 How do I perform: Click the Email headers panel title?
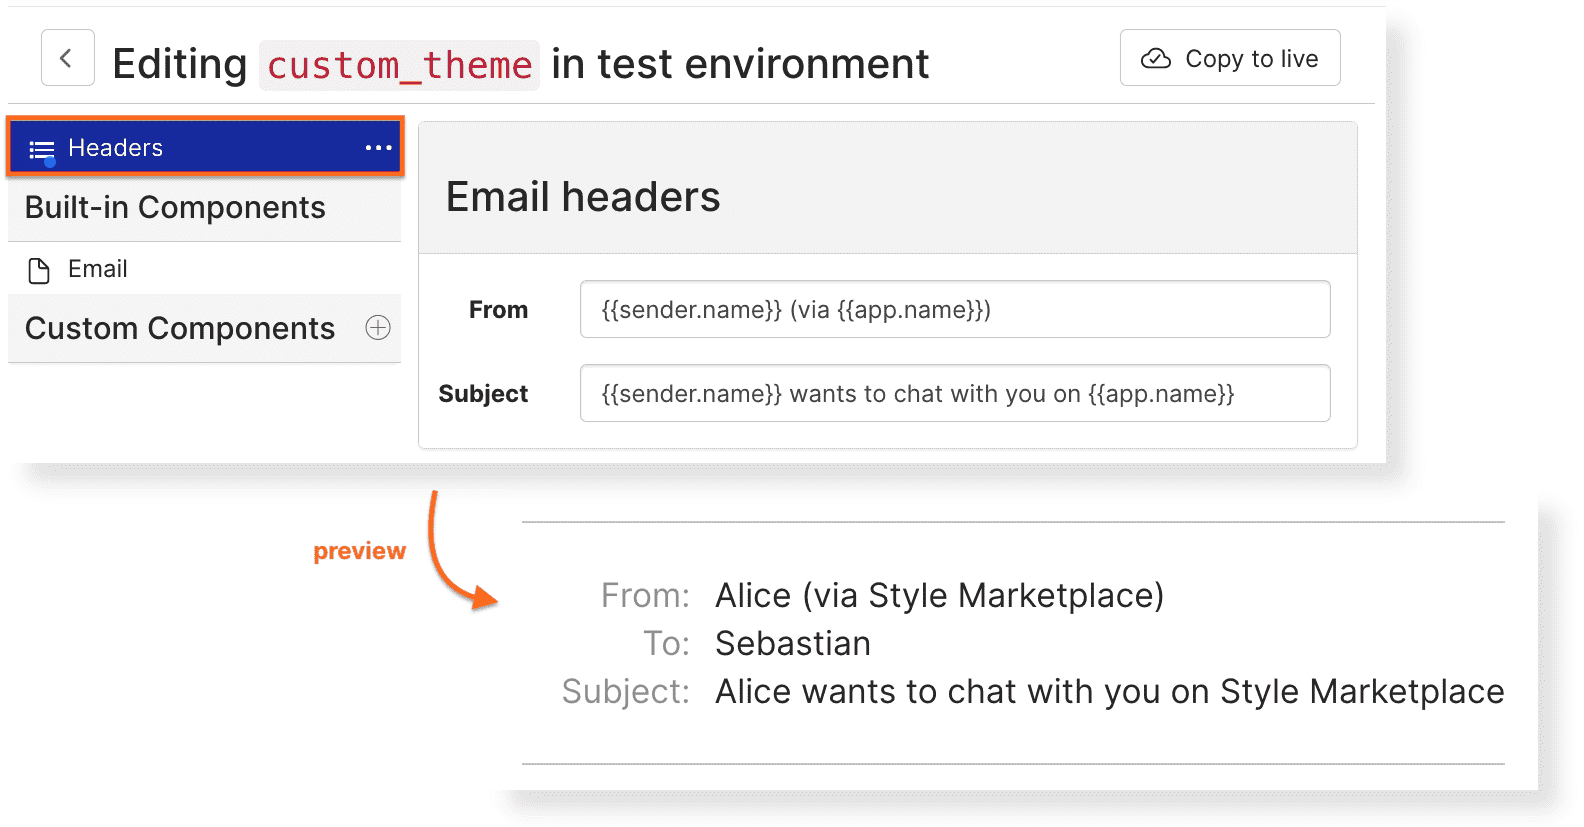[583, 197]
